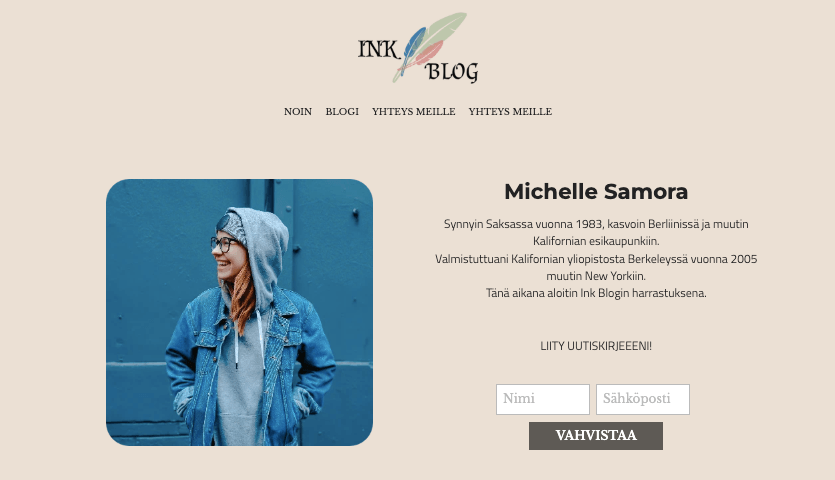
Task: Focus the Nimi input field
Action: pos(543,399)
